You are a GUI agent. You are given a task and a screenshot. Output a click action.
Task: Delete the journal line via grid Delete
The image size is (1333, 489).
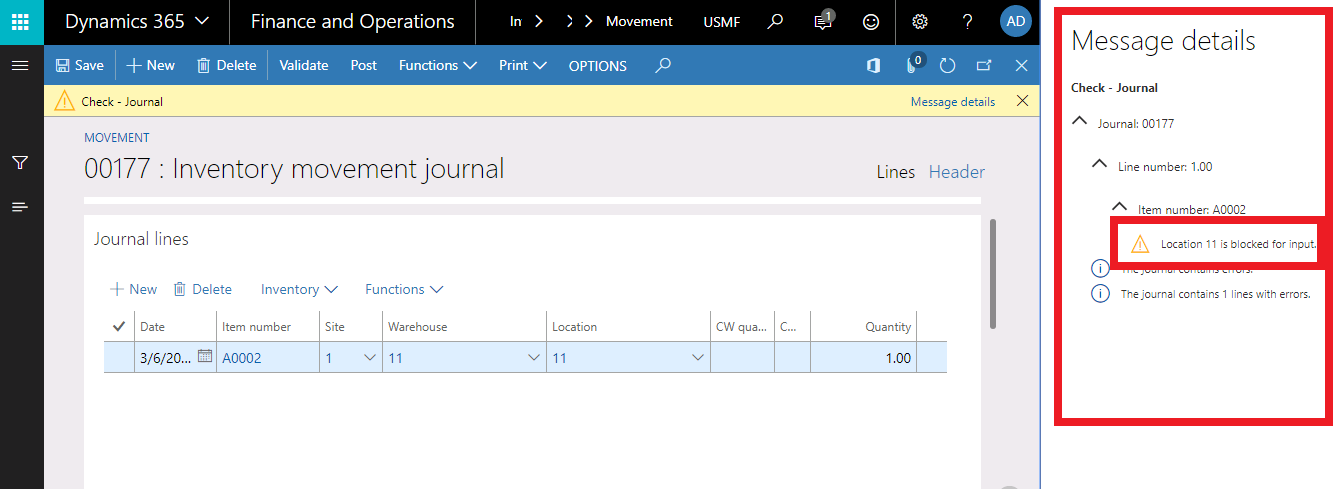click(203, 289)
